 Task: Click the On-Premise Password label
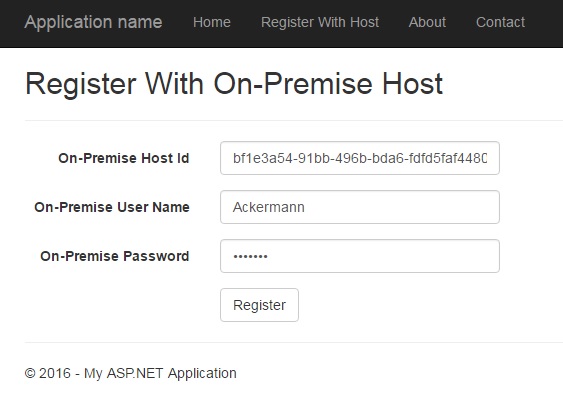coord(115,256)
